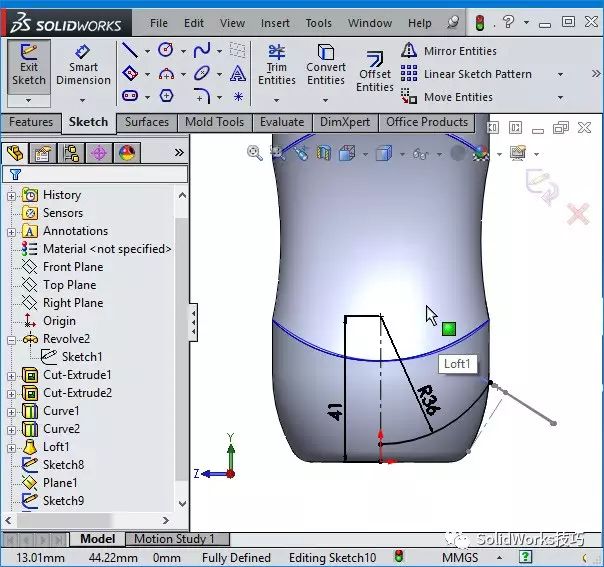This screenshot has width=604, height=567.
Task: Open the Help question mark icon
Action: 508,22
